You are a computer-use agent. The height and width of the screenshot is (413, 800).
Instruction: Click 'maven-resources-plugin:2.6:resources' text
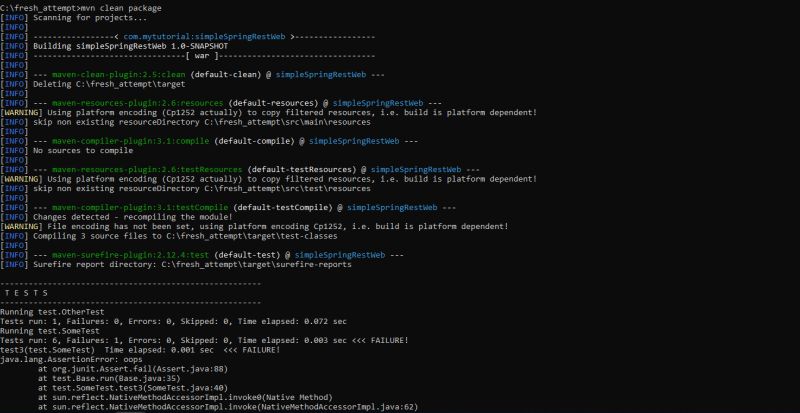pos(137,103)
